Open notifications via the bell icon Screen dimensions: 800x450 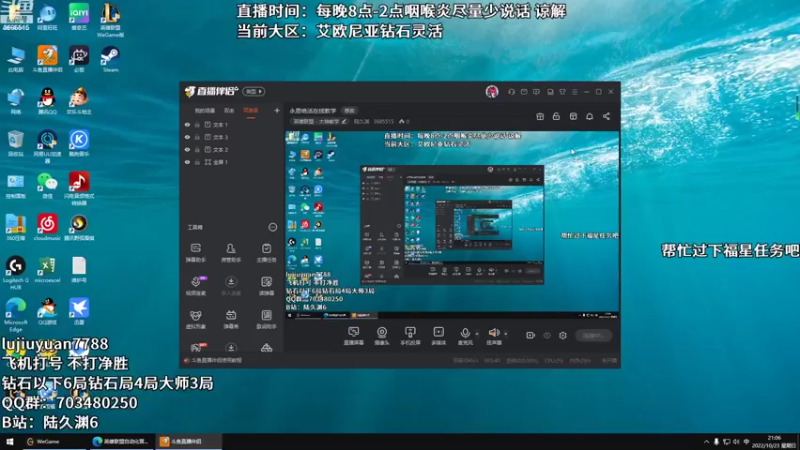point(589,116)
